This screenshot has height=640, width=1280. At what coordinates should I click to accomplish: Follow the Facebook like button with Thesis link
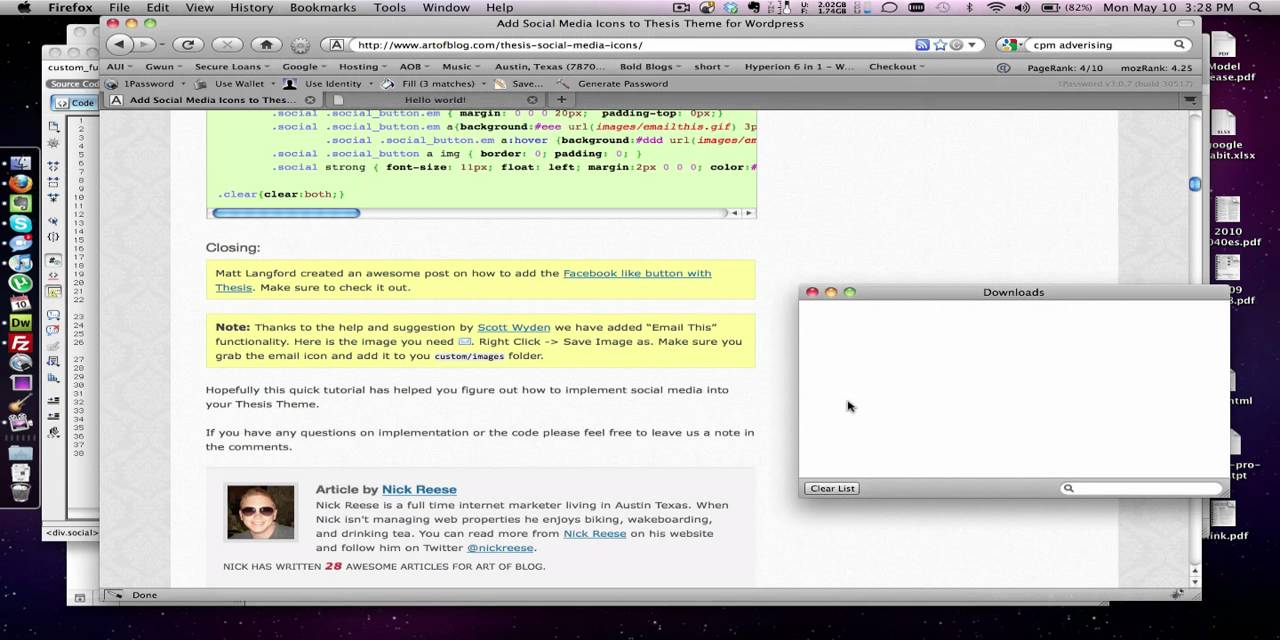click(463, 280)
